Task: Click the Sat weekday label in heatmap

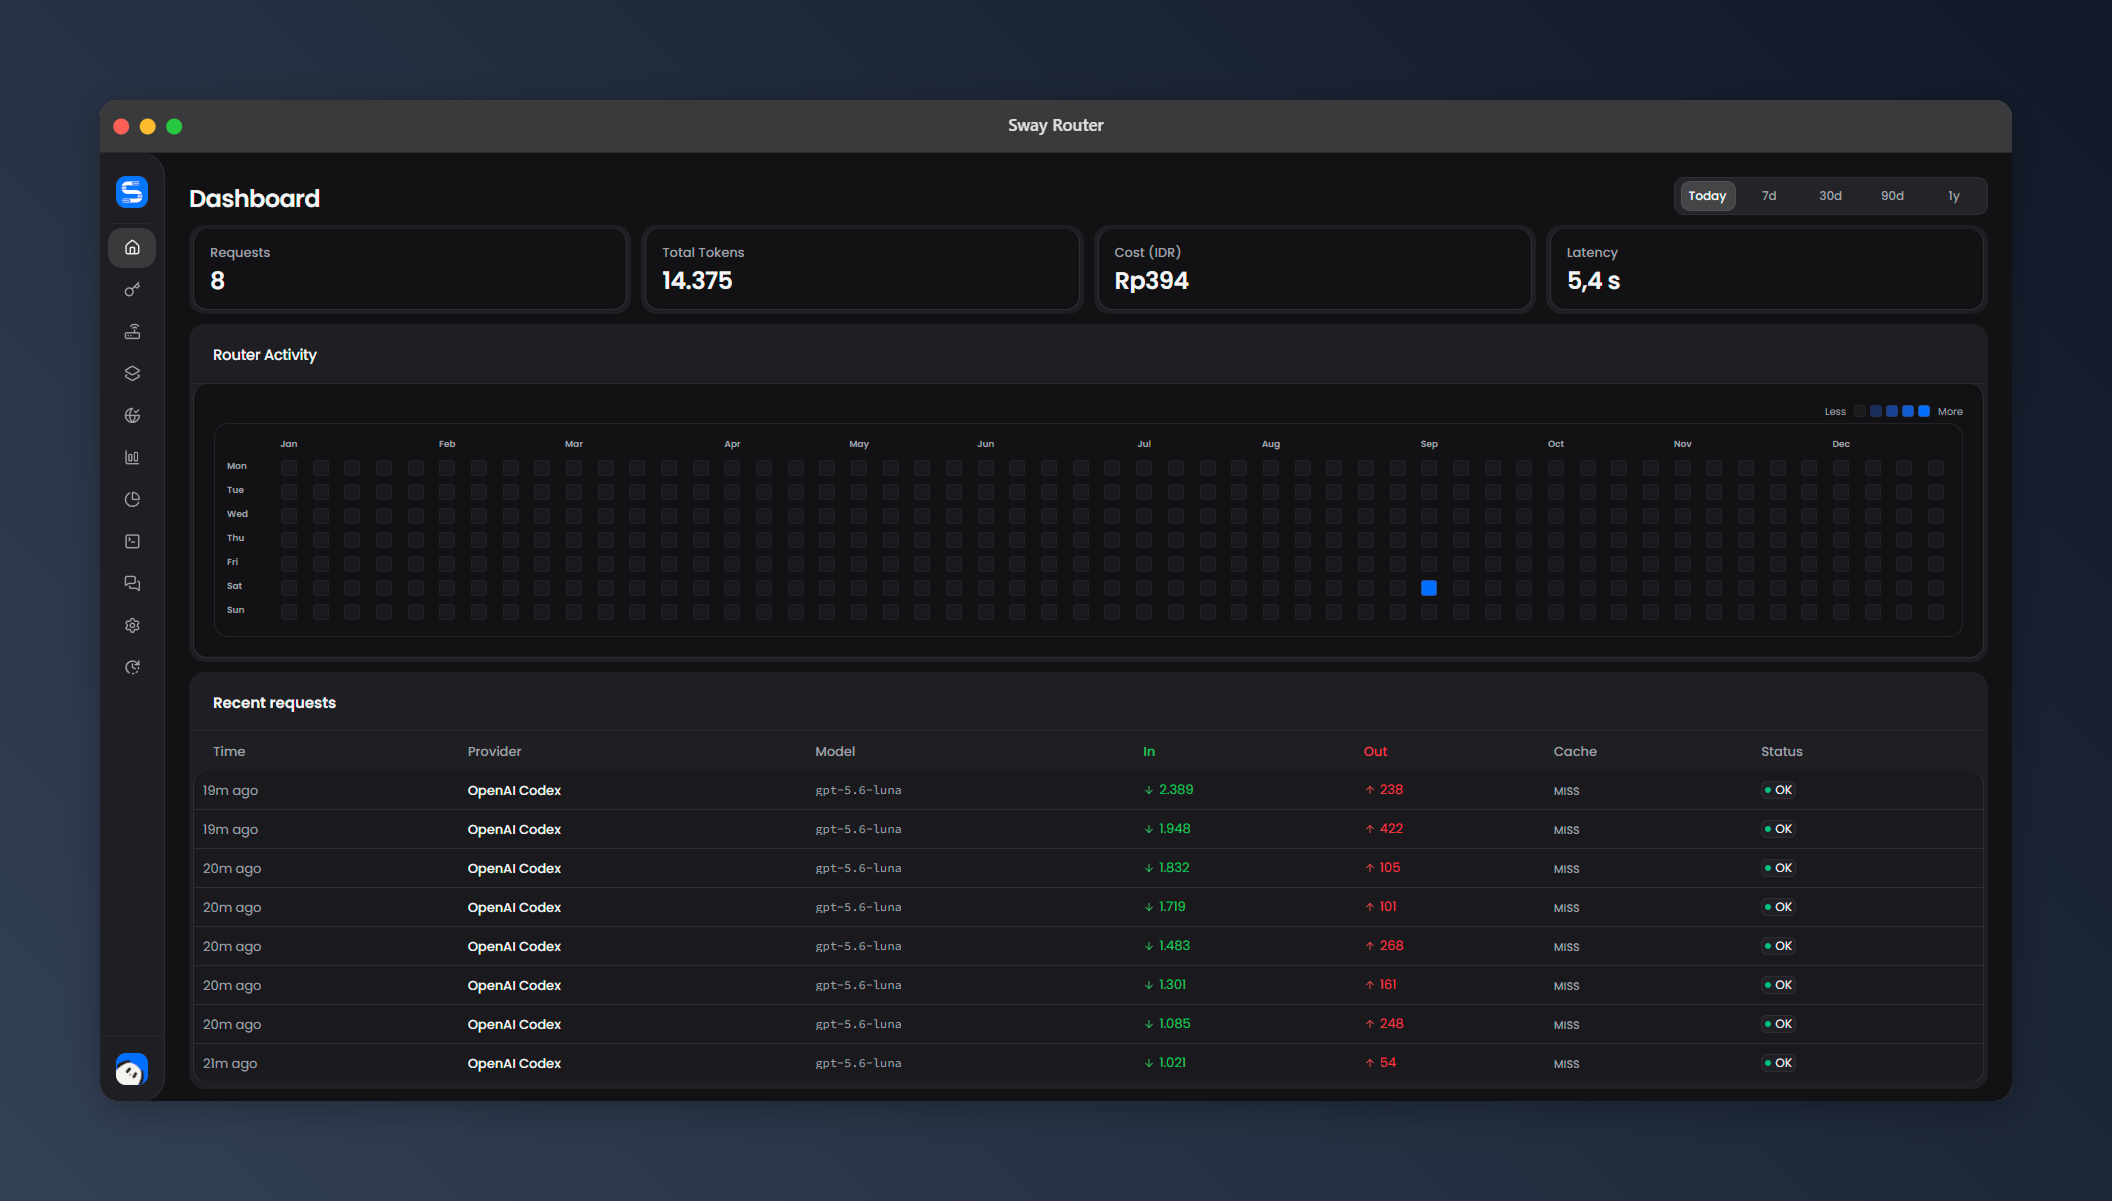Action: (234, 586)
